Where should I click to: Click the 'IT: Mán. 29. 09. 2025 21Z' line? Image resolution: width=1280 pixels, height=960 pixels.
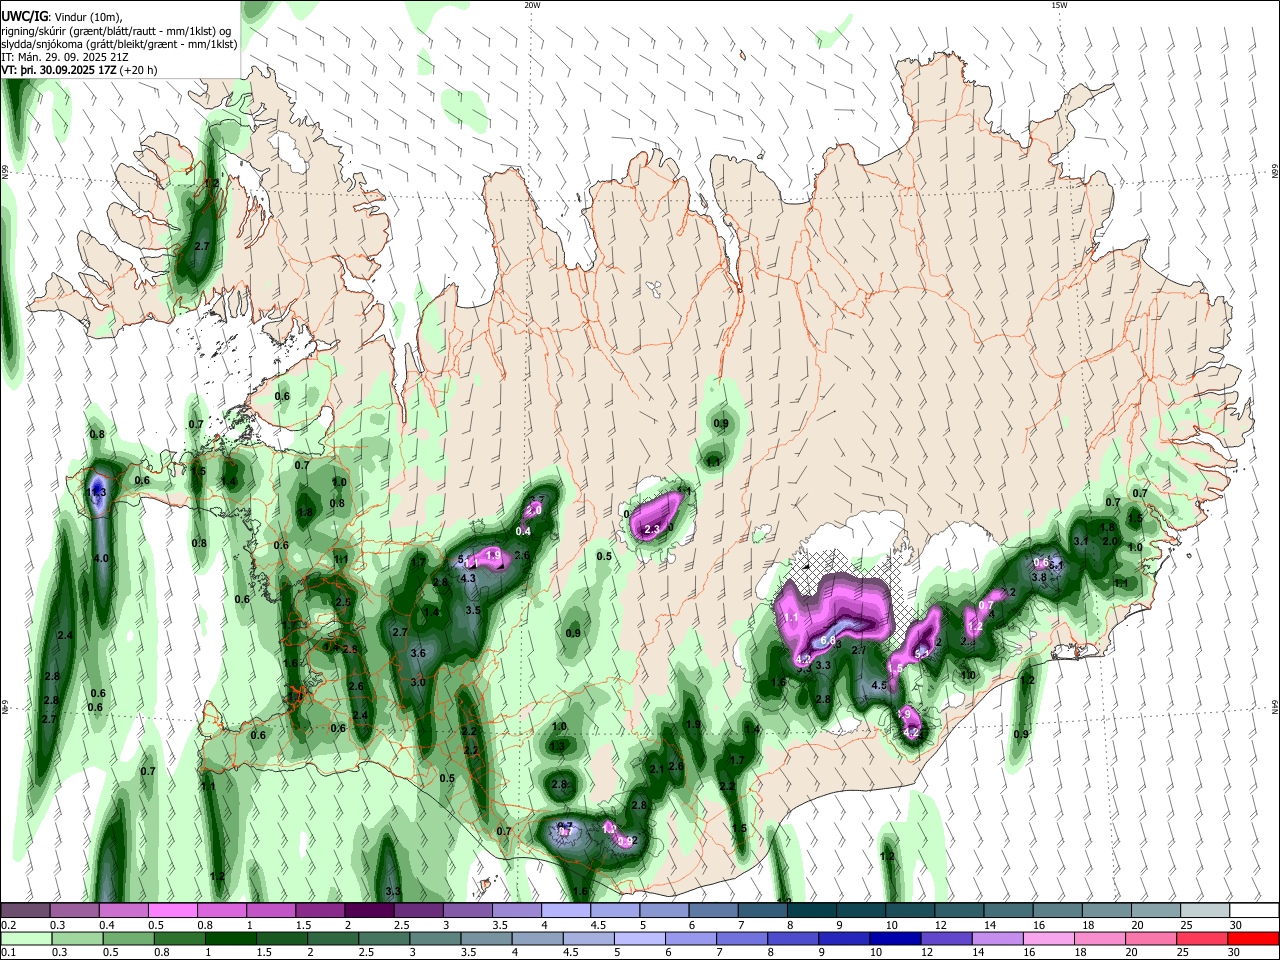coord(64,57)
